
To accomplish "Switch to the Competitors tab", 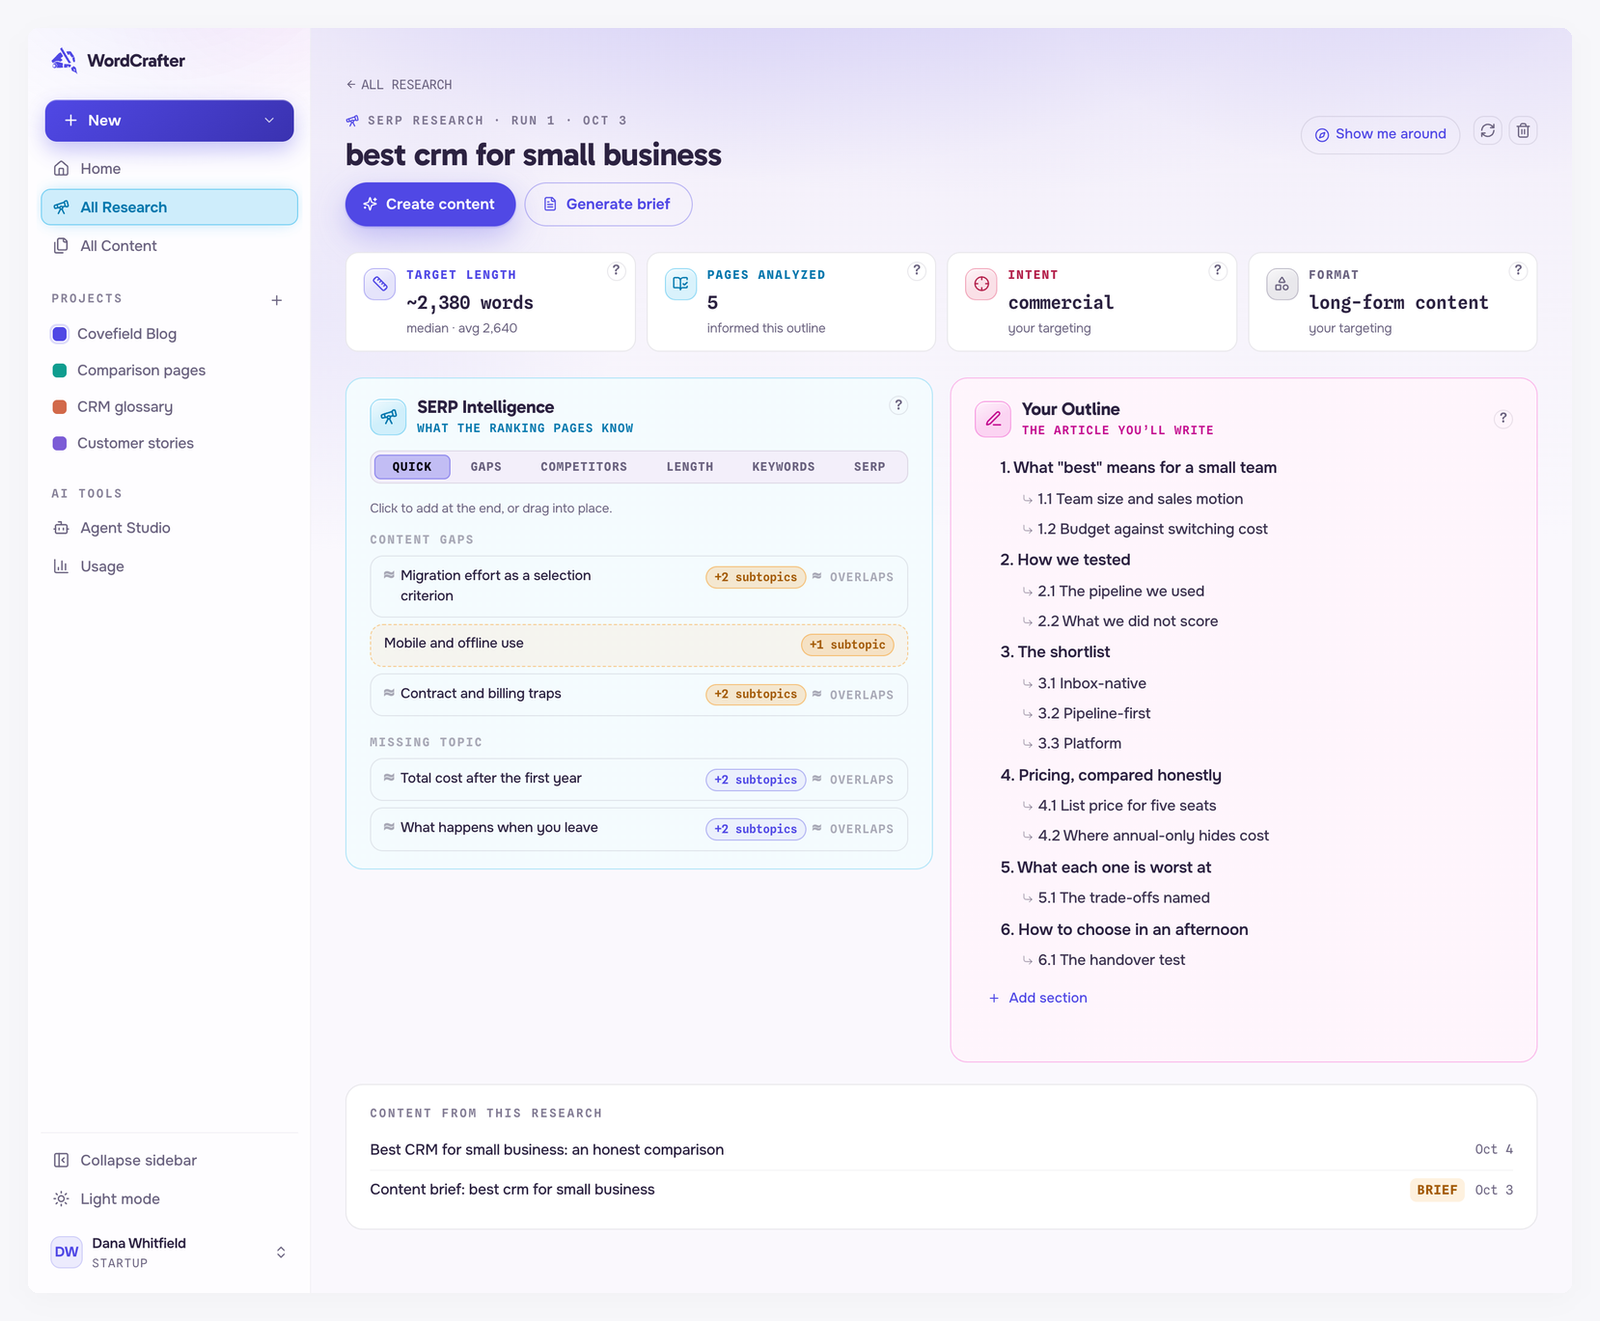I will coord(584,467).
